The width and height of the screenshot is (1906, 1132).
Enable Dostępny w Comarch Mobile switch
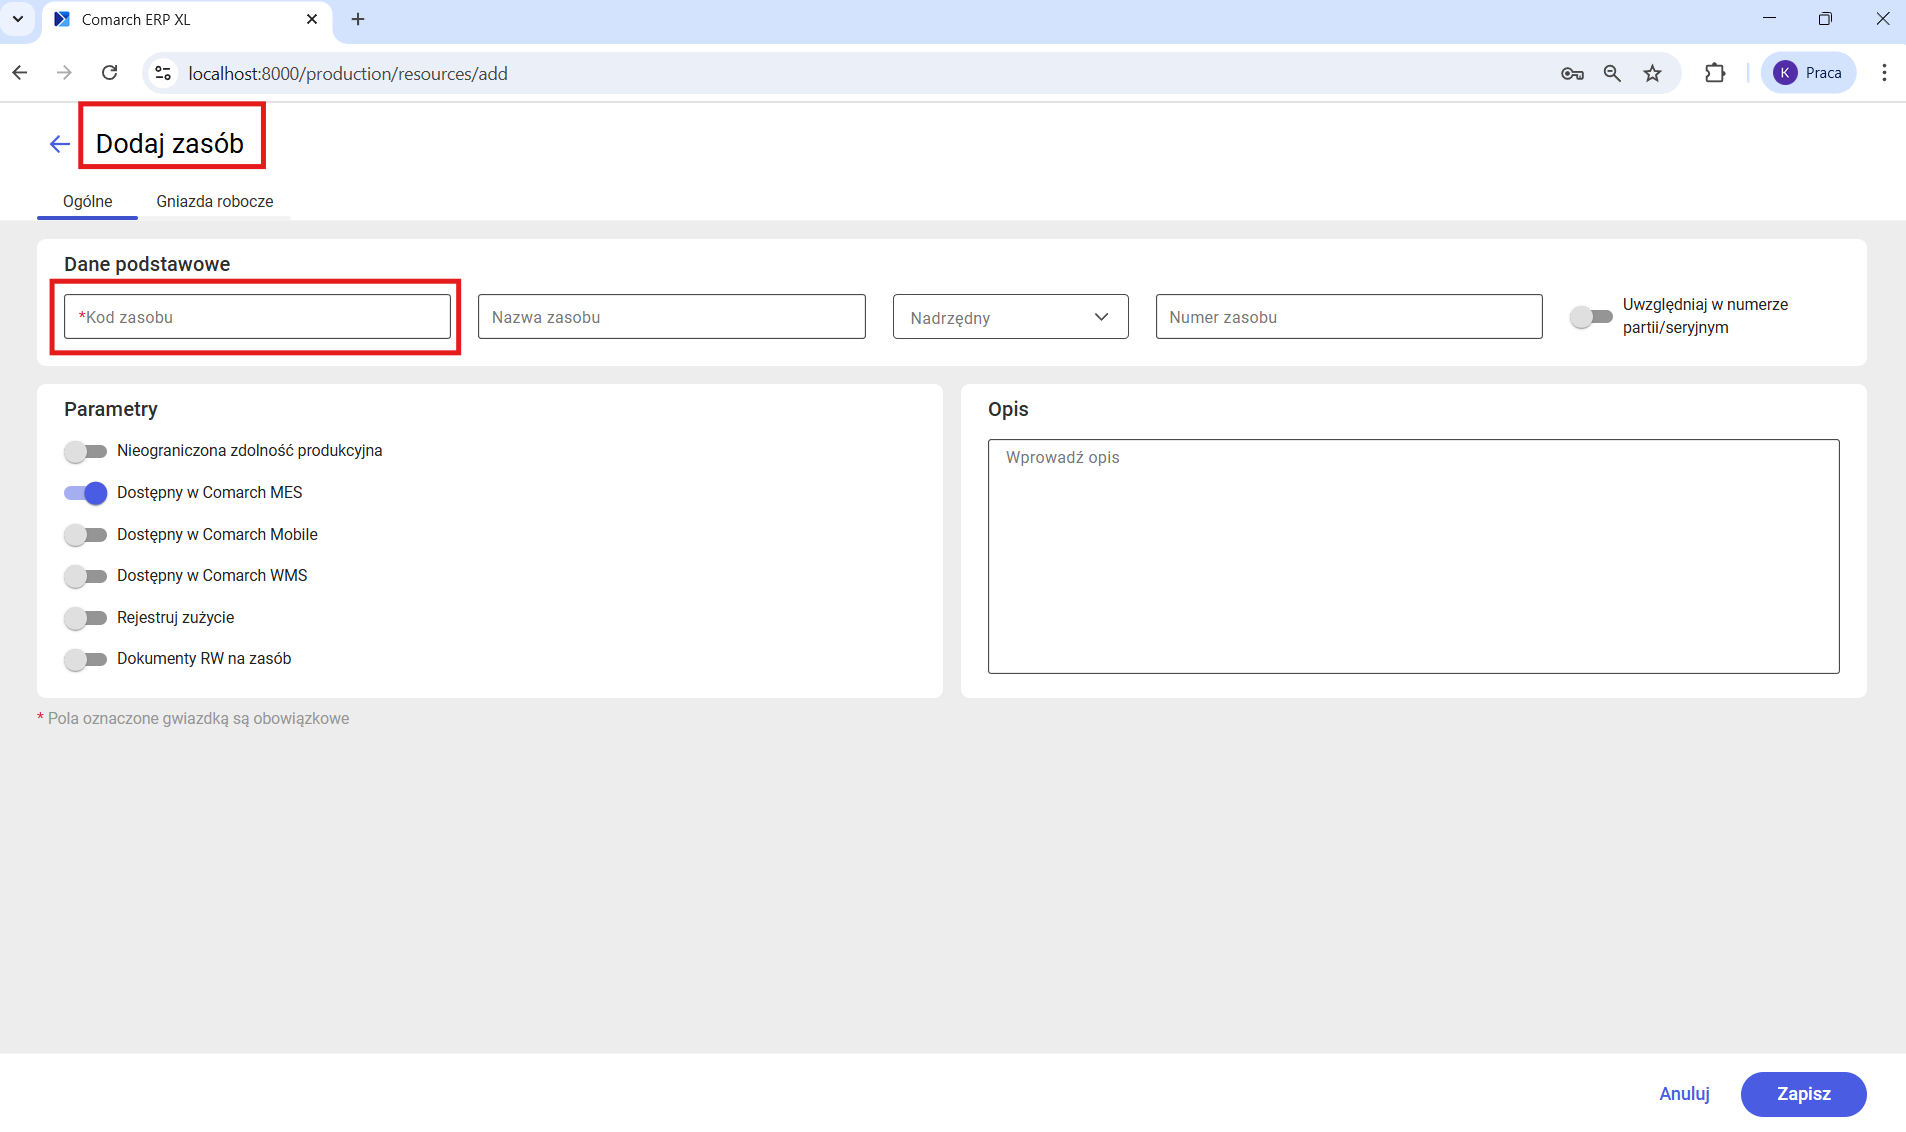(x=85, y=535)
